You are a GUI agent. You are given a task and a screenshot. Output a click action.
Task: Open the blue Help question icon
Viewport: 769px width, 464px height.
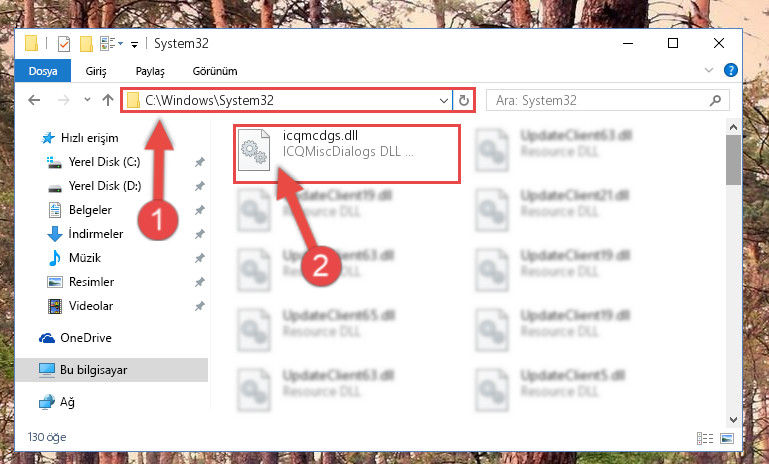[731, 70]
